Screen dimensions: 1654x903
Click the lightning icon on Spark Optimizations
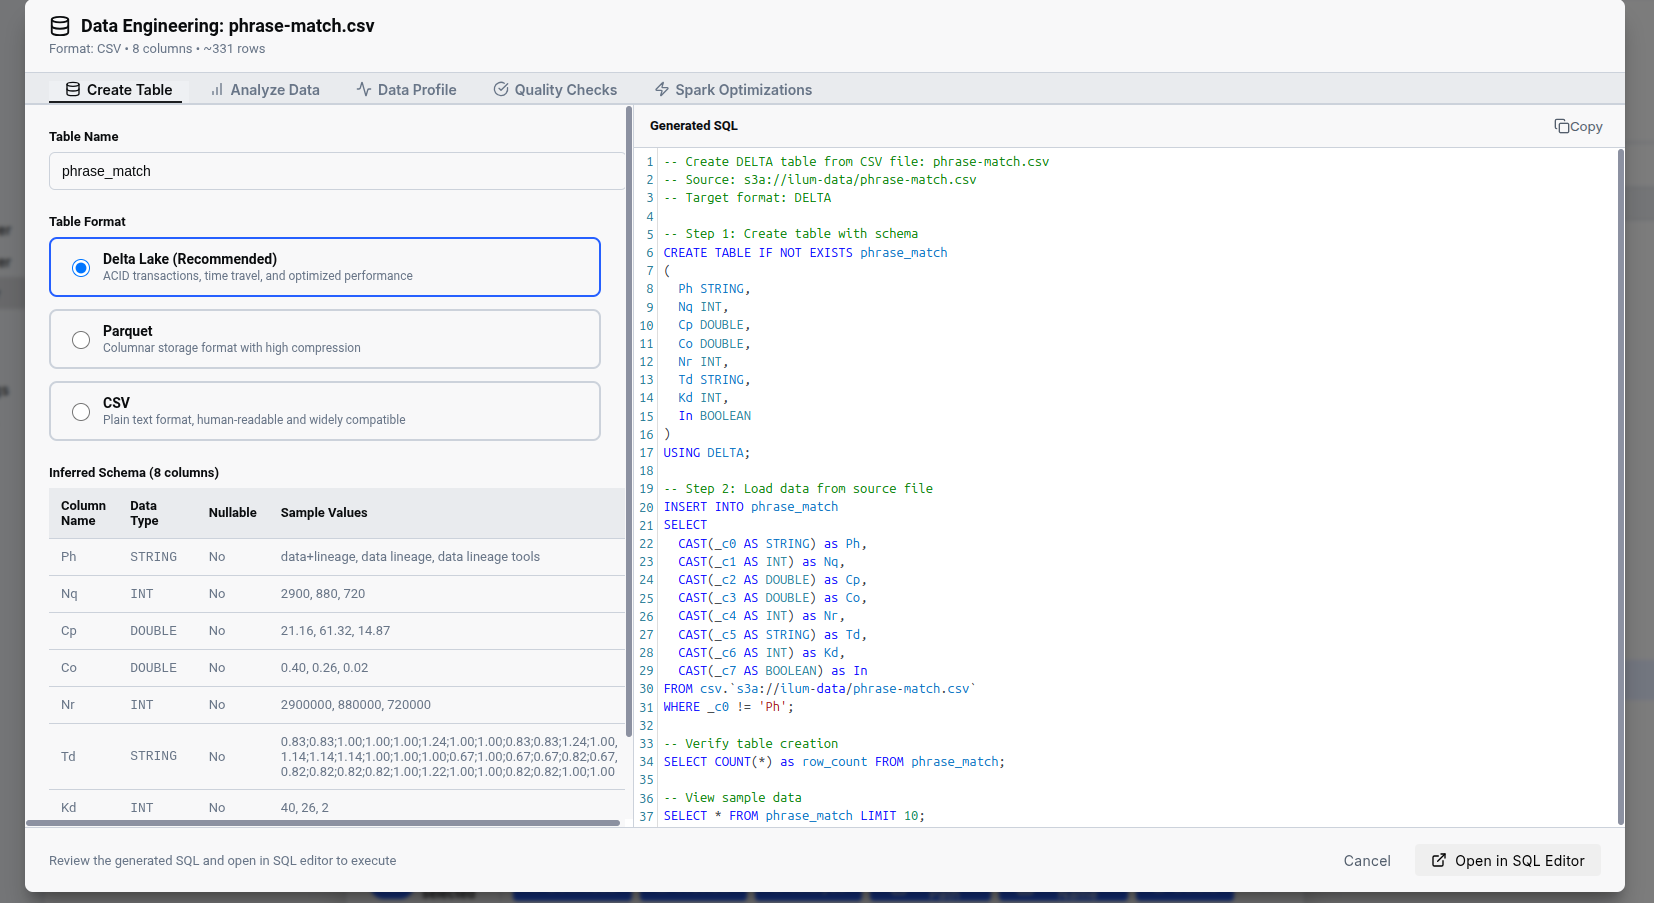661,89
